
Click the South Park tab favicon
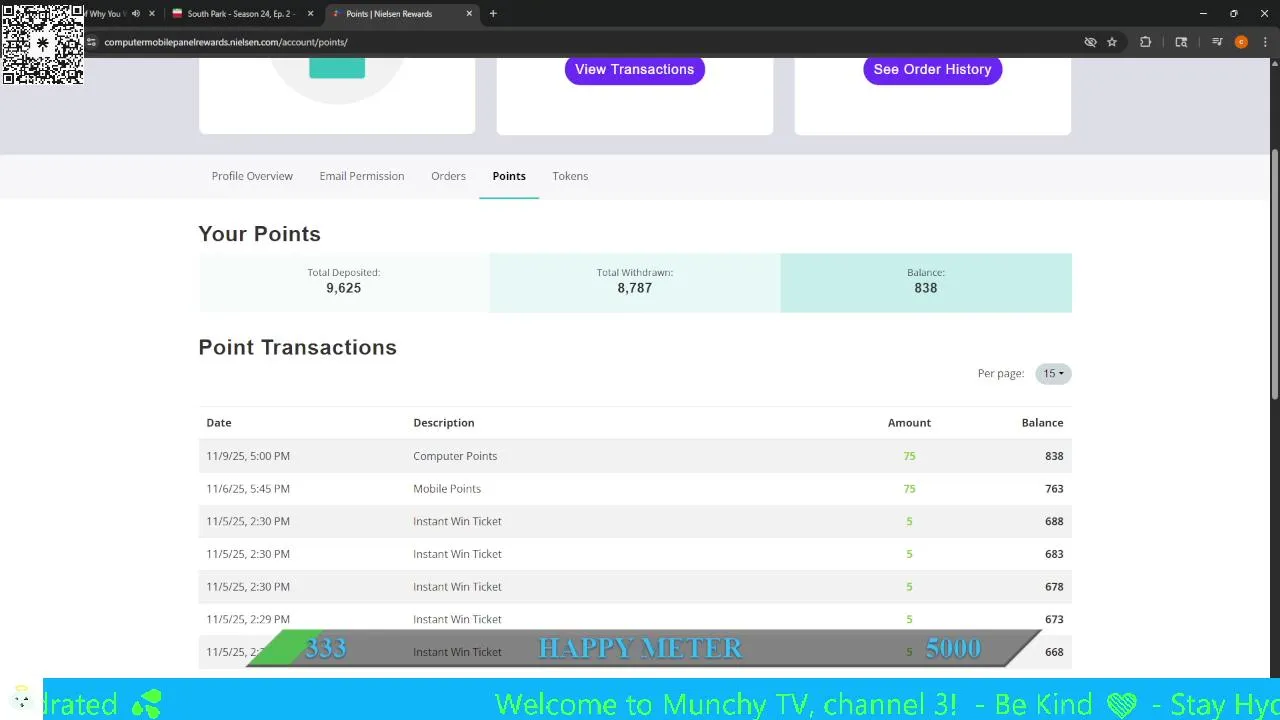[178, 14]
